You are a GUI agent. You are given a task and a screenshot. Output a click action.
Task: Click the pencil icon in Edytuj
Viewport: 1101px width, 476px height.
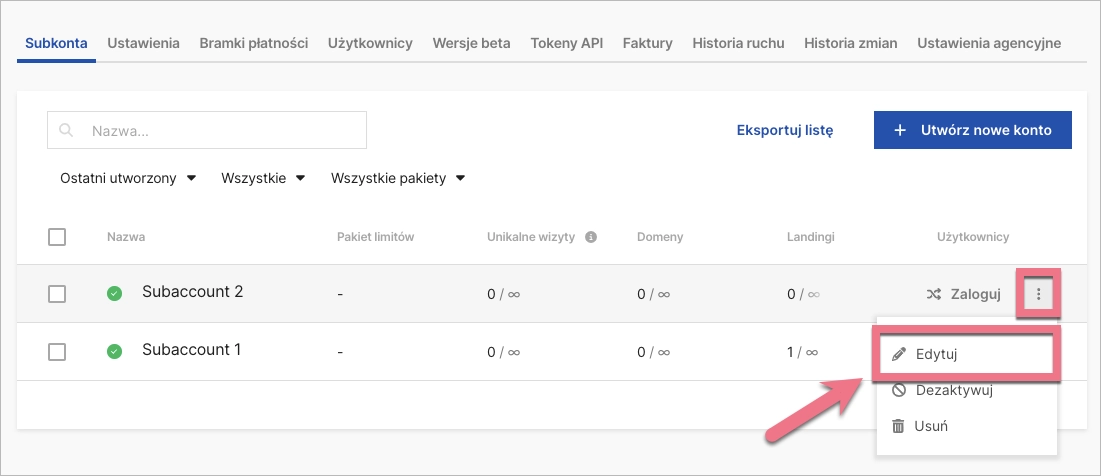point(898,354)
